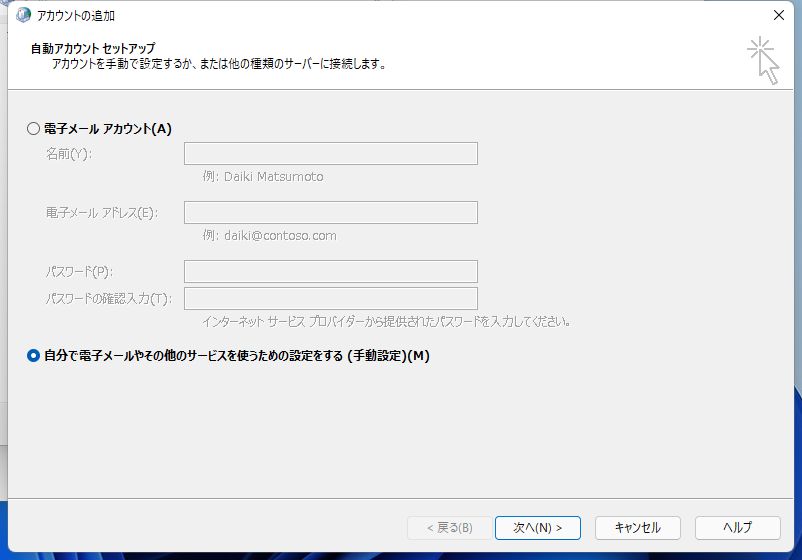Select the 電子メール アカウント(A) radio button

pos(33,128)
